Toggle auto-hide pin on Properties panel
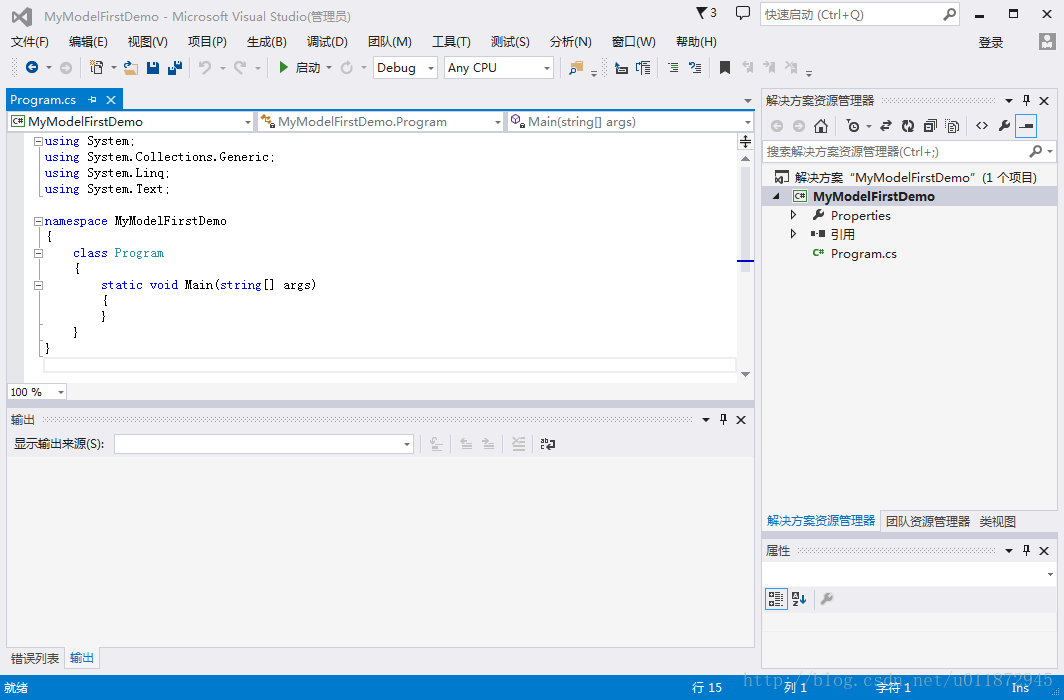This screenshot has height=700, width=1064. (x=1026, y=551)
